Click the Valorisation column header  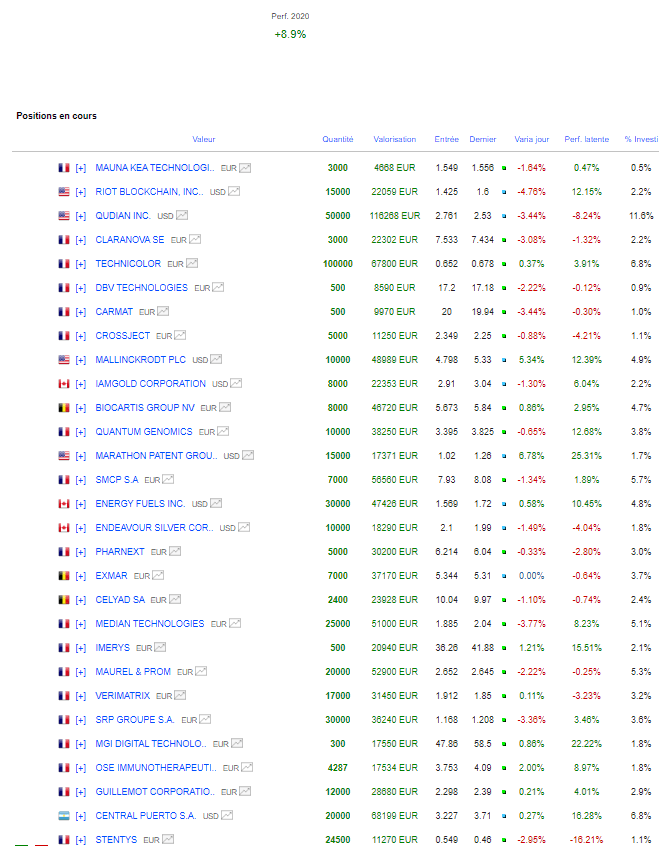[x=394, y=140]
